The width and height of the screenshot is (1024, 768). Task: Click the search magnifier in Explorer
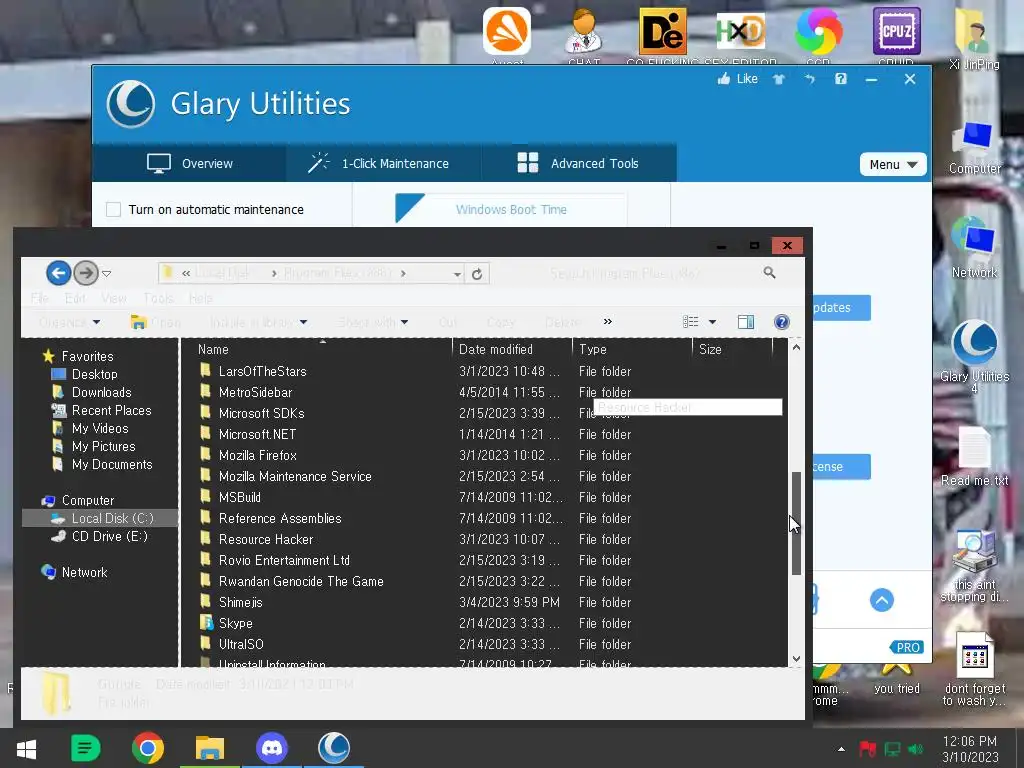tap(769, 273)
